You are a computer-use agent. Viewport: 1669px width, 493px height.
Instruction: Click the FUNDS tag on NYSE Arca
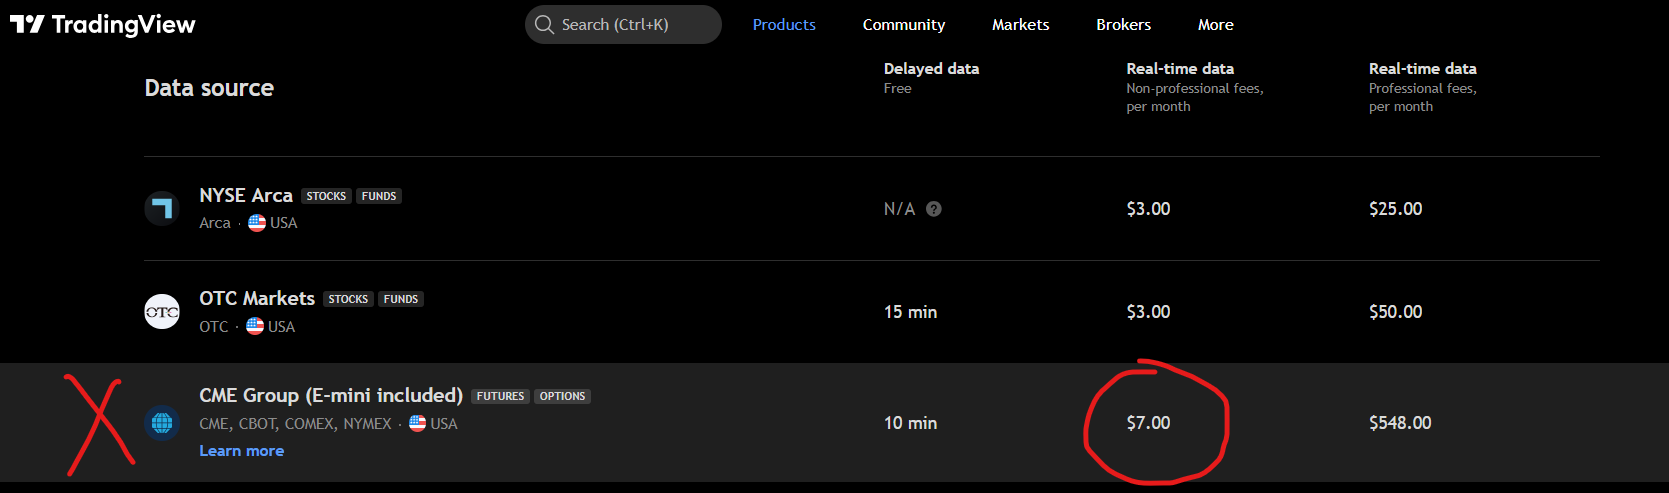pyautogui.click(x=379, y=196)
